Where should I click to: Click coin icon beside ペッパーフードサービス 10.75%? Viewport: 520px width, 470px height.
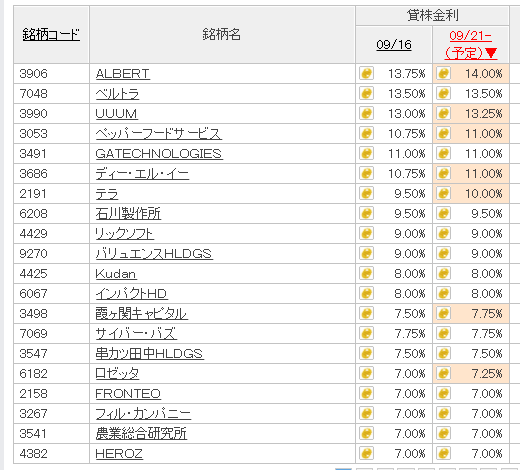tap(366, 133)
